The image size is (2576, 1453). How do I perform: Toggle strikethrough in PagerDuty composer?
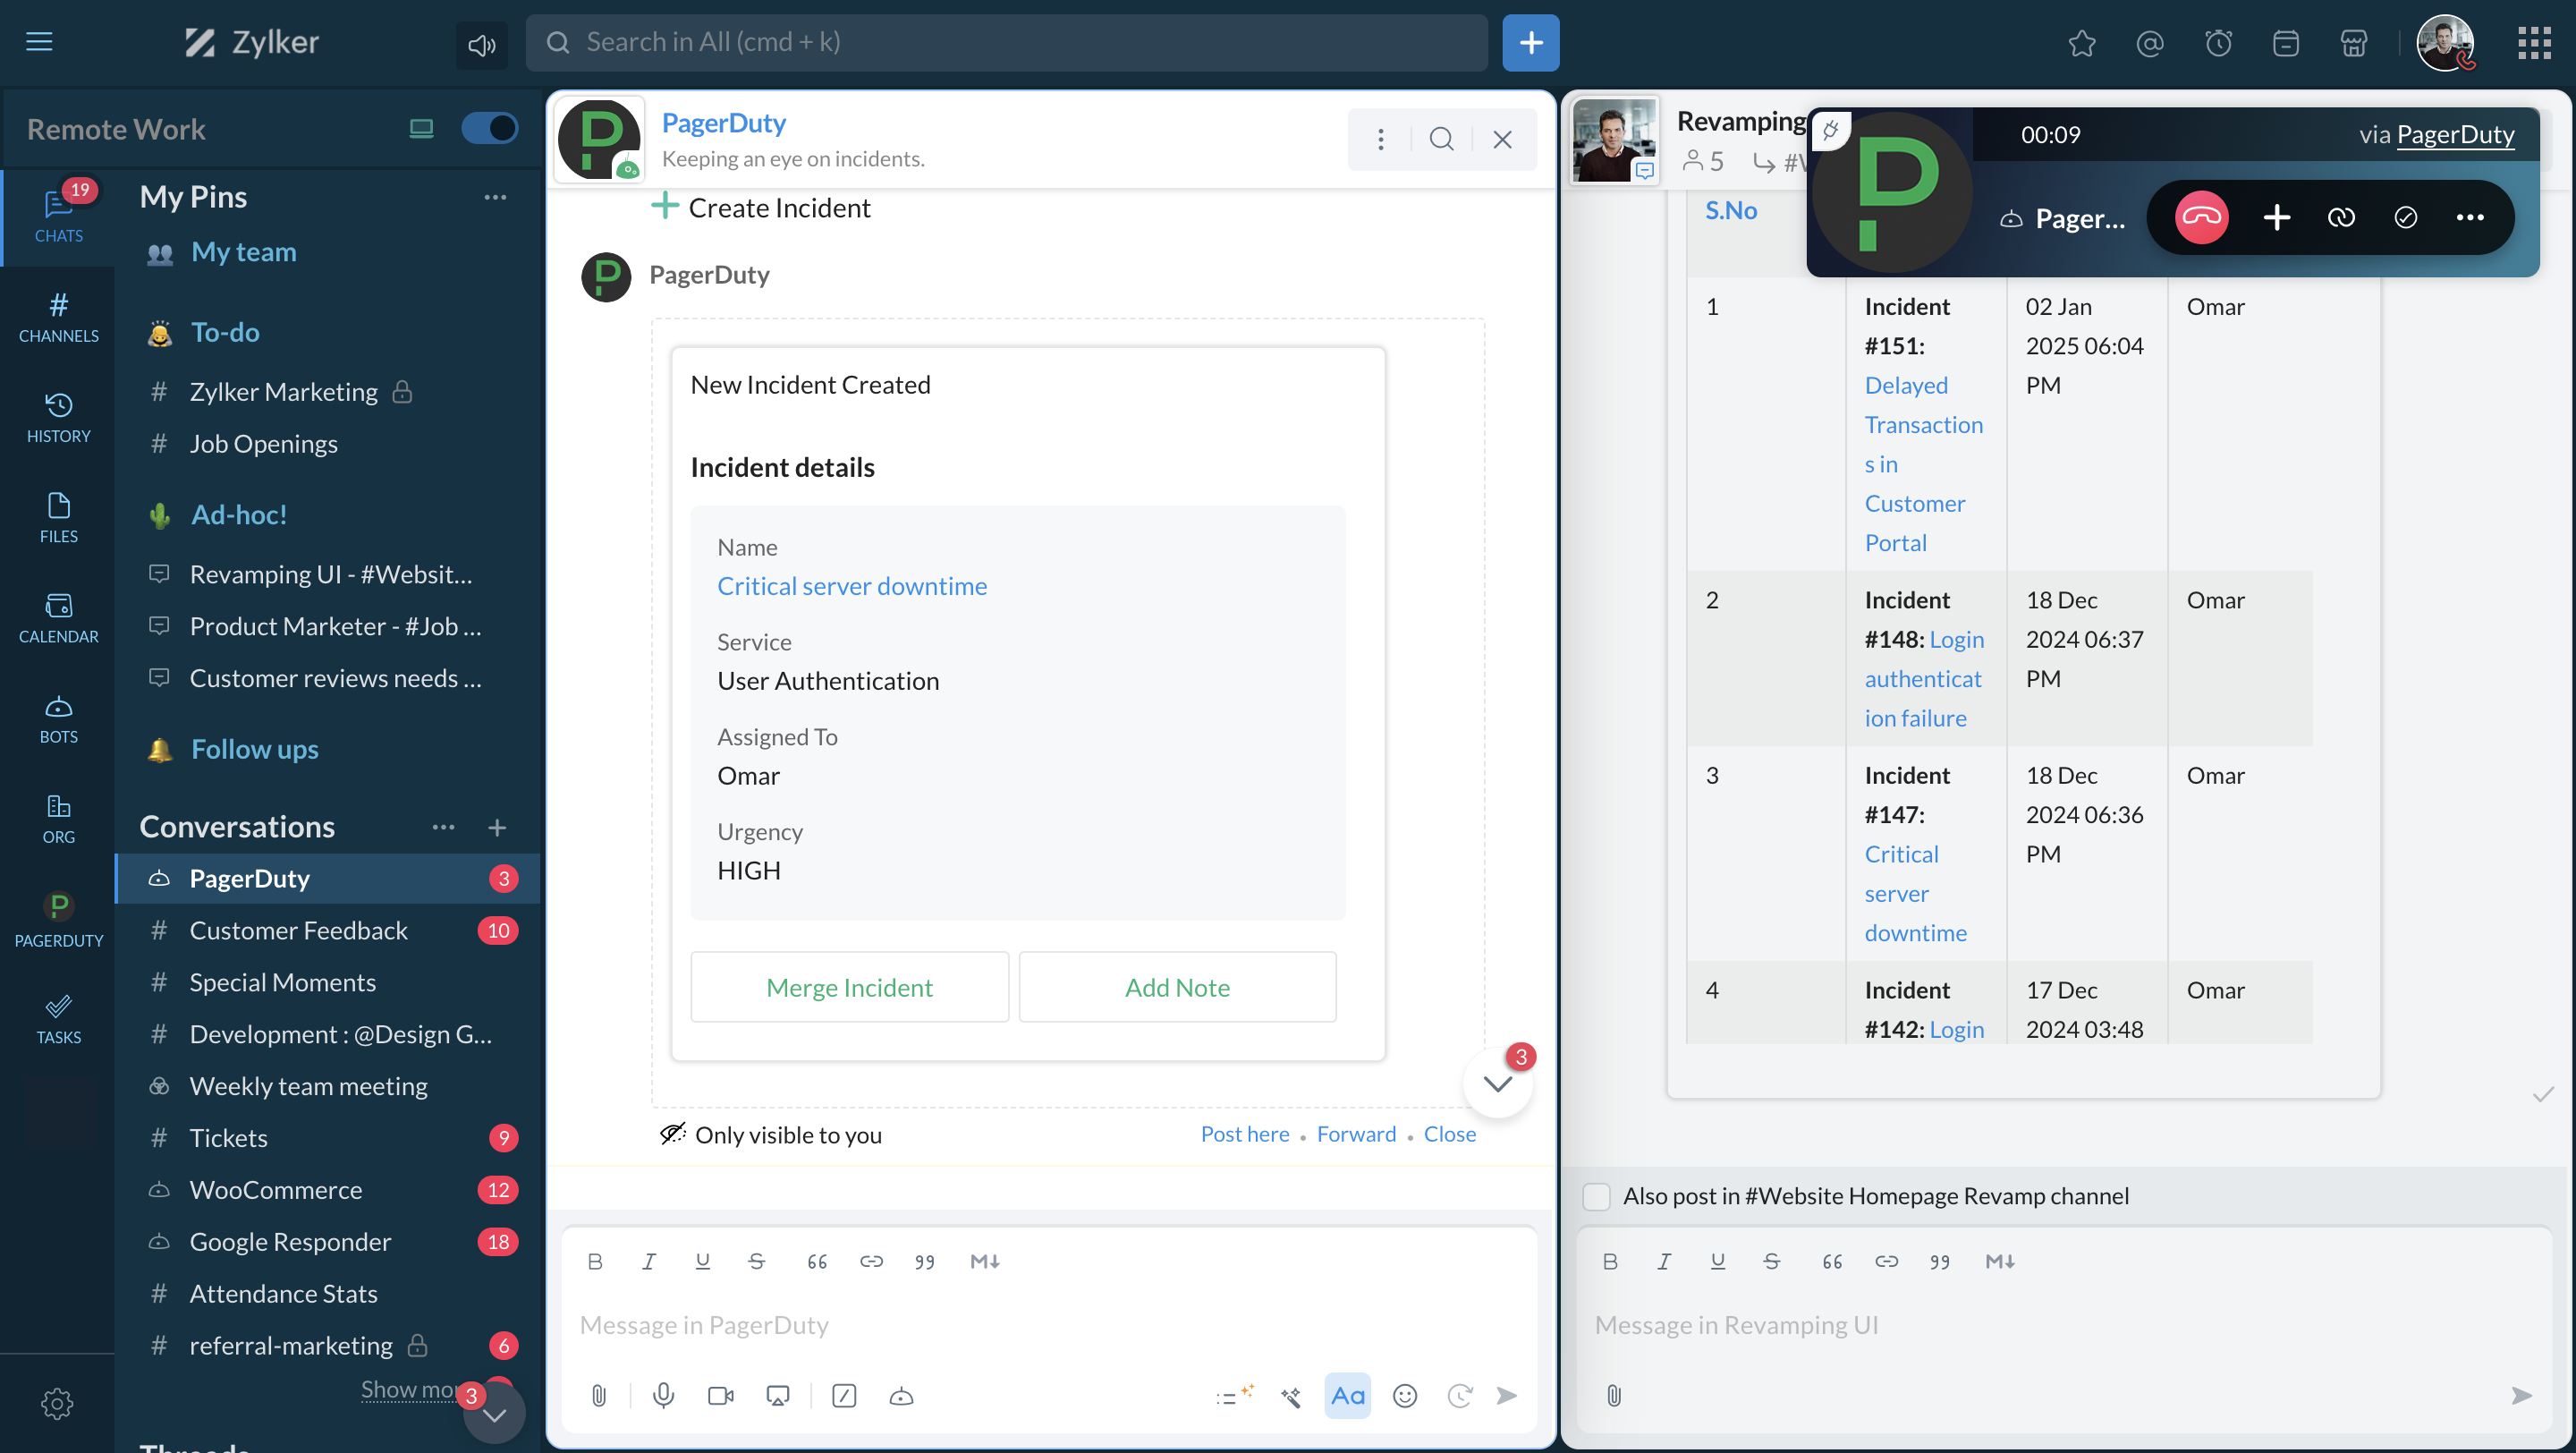click(x=757, y=1261)
